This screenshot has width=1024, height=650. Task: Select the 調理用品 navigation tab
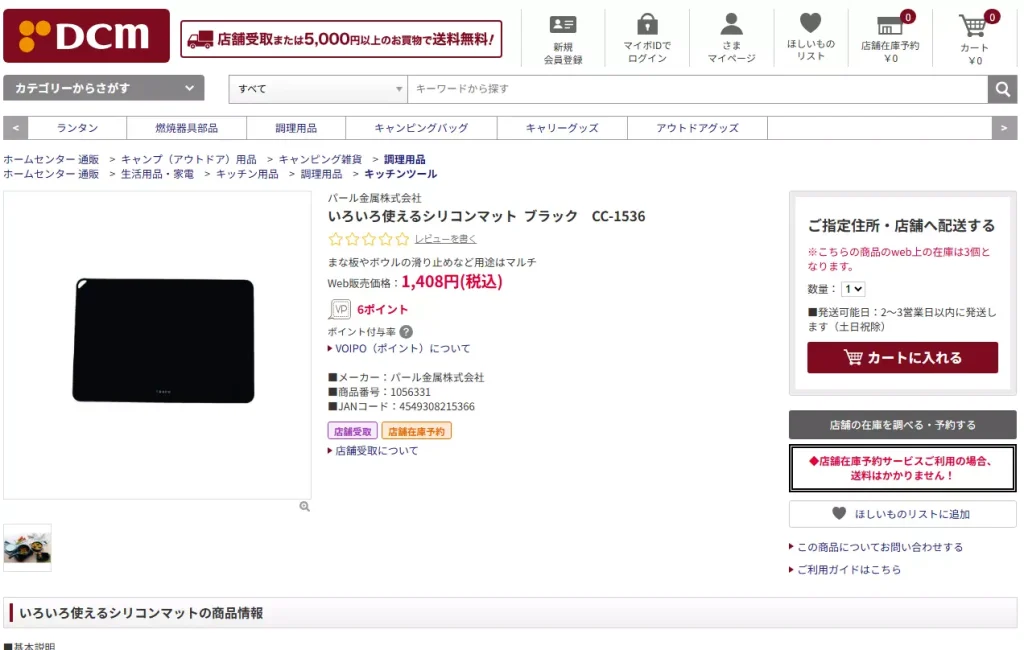point(294,128)
